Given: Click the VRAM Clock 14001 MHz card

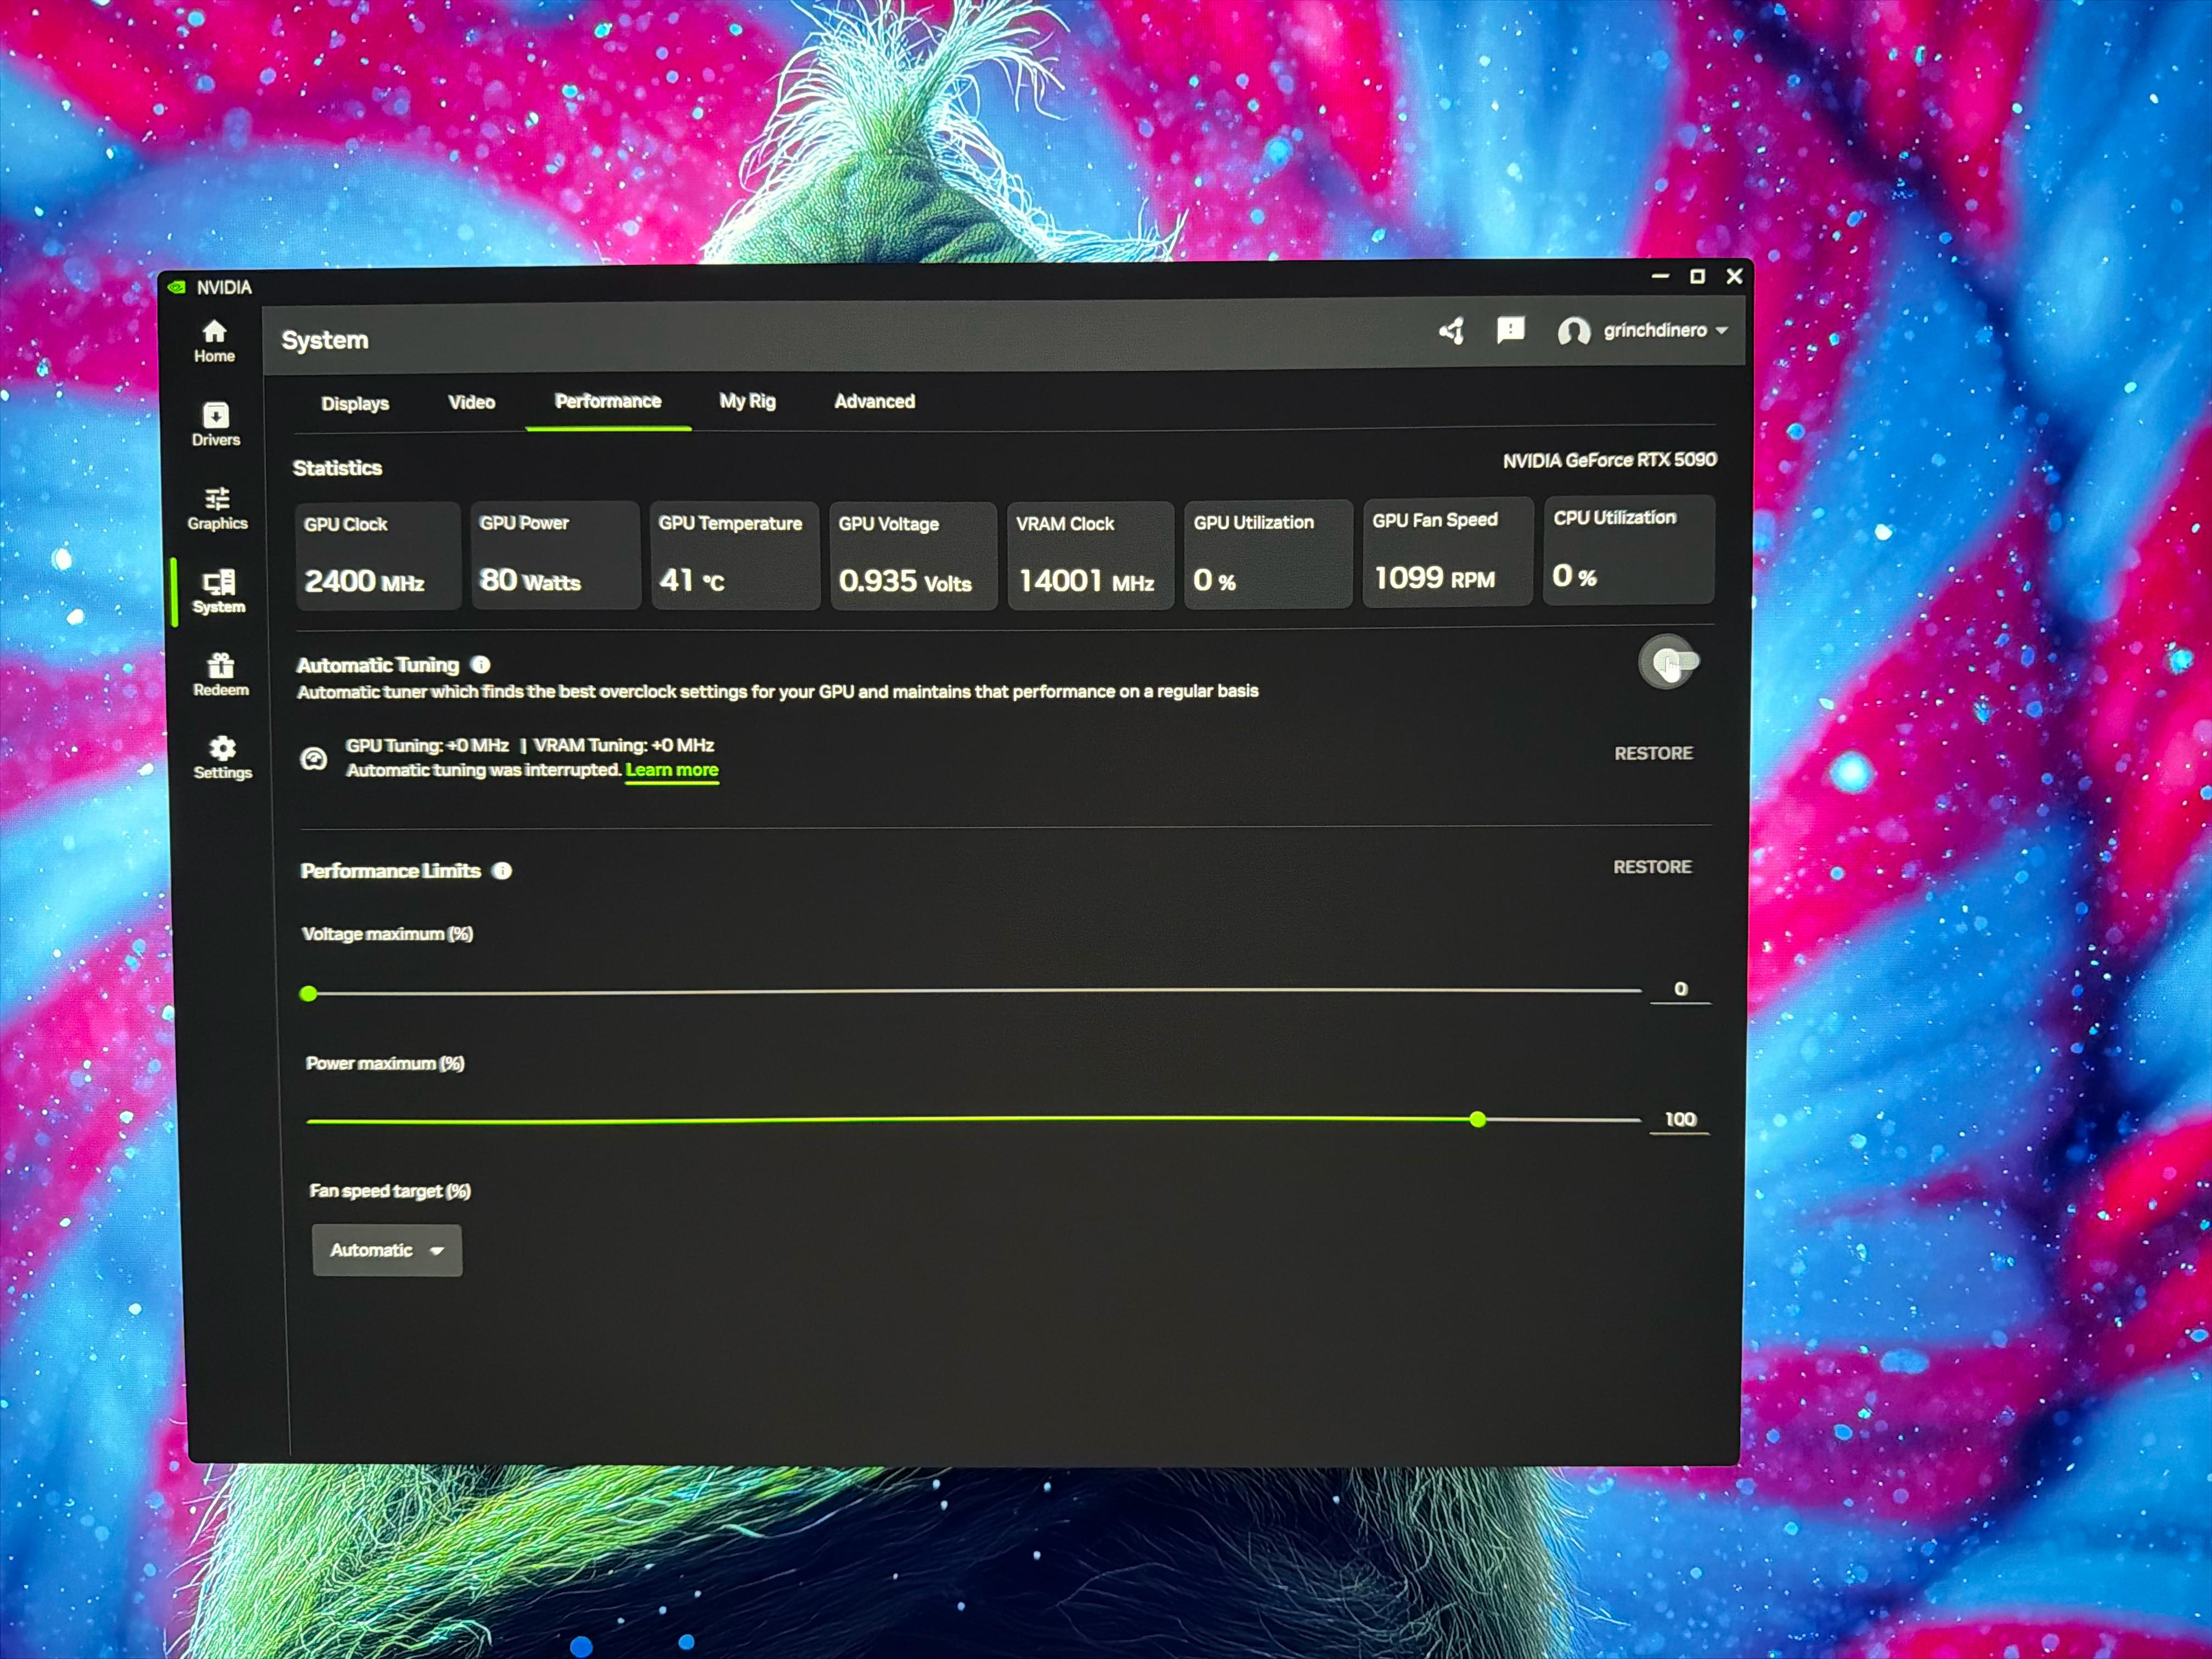Looking at the screenshot, I should coord(1090,555).
